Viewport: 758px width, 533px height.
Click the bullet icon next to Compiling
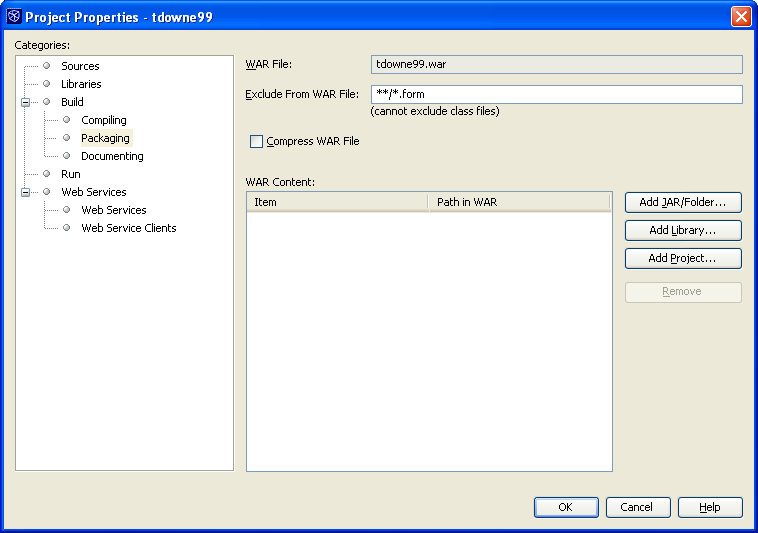point(67,120)
